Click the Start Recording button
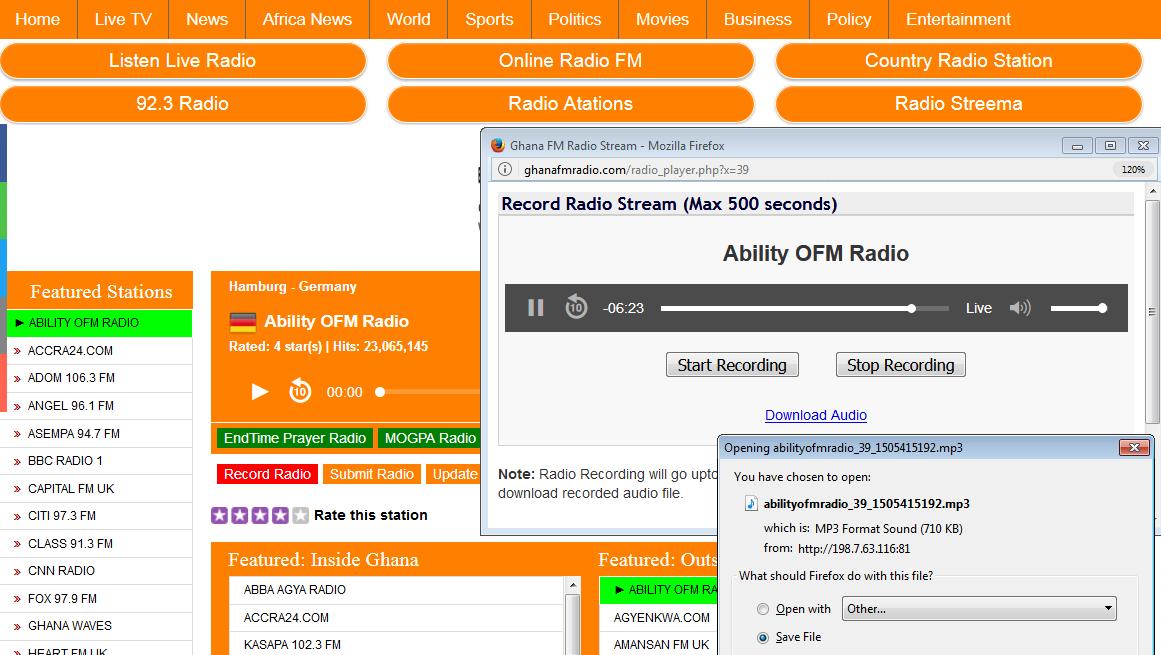 pos(732,365)
